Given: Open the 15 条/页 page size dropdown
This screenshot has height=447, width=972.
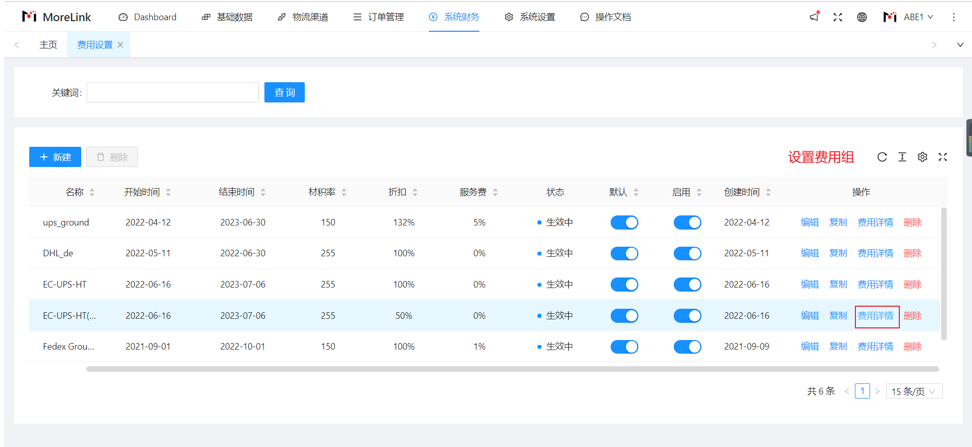Looking at the screenshot, I should click(x=914, y=391).
